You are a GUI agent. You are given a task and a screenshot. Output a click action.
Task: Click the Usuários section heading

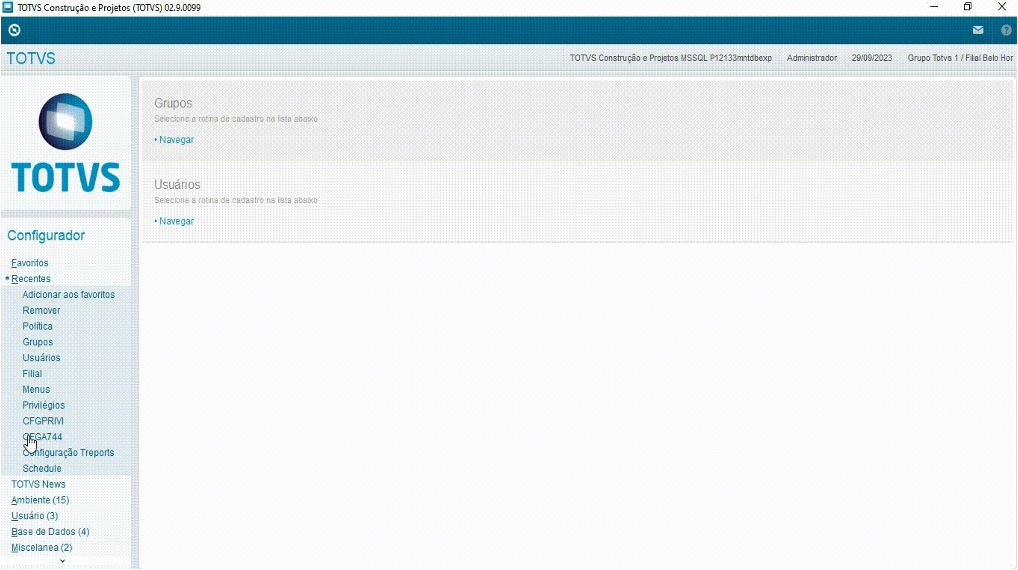177,185
